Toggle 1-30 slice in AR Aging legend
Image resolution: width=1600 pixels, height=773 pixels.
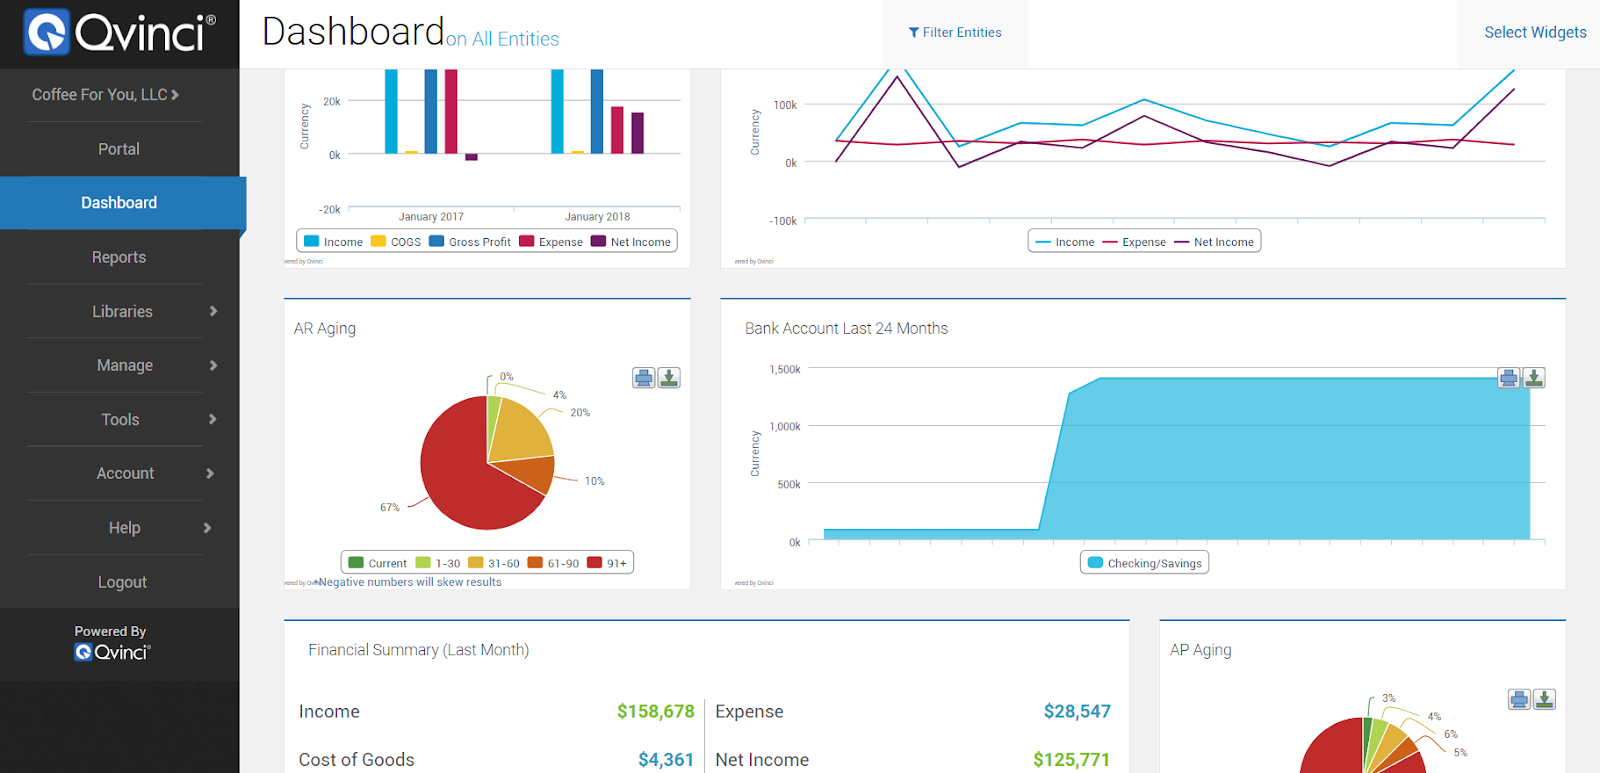(438, 563)
